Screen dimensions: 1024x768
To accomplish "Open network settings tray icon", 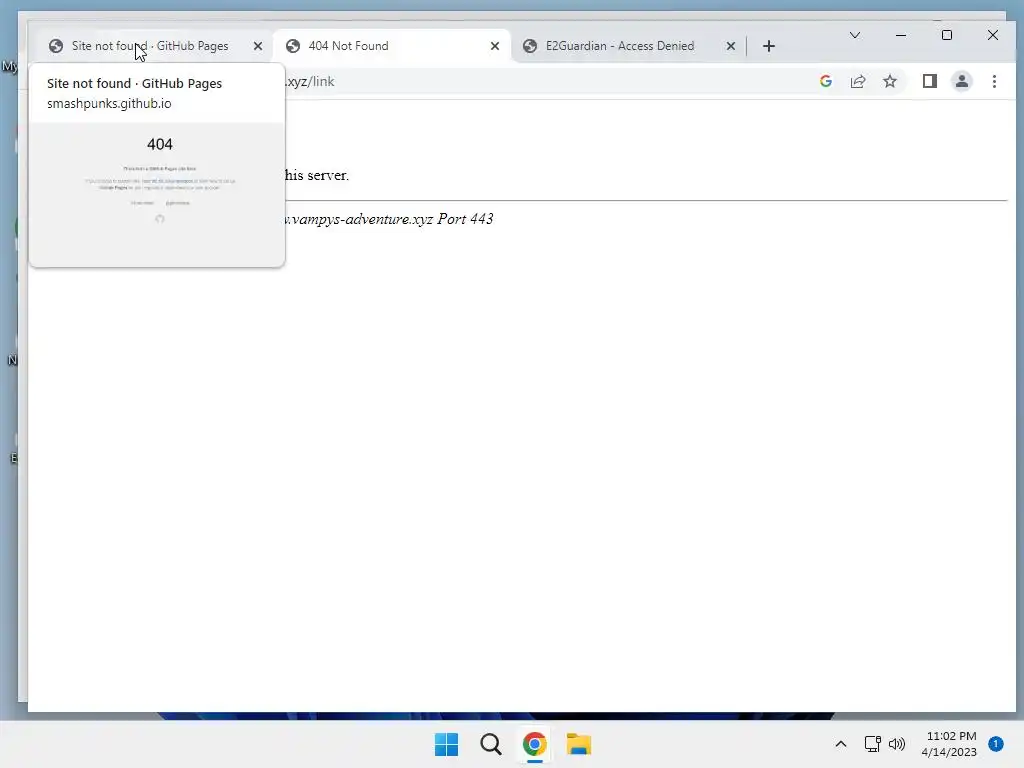I will (872, 744).
